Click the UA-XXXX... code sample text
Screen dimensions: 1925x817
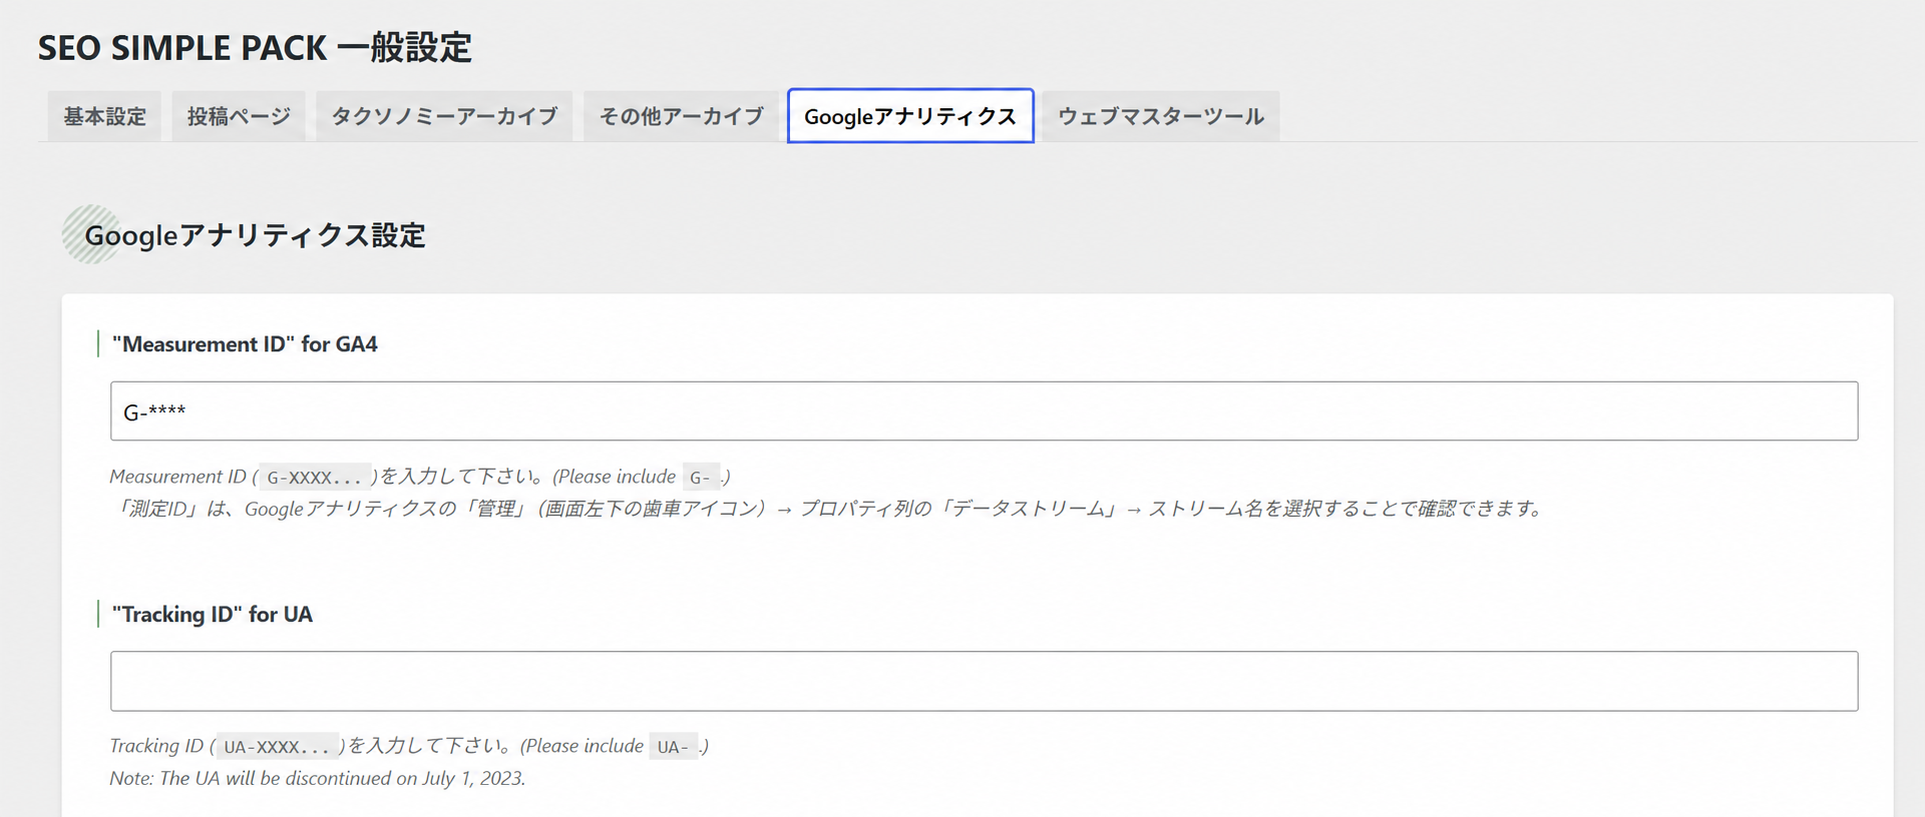pyautogui.click(x=277, y=747)
